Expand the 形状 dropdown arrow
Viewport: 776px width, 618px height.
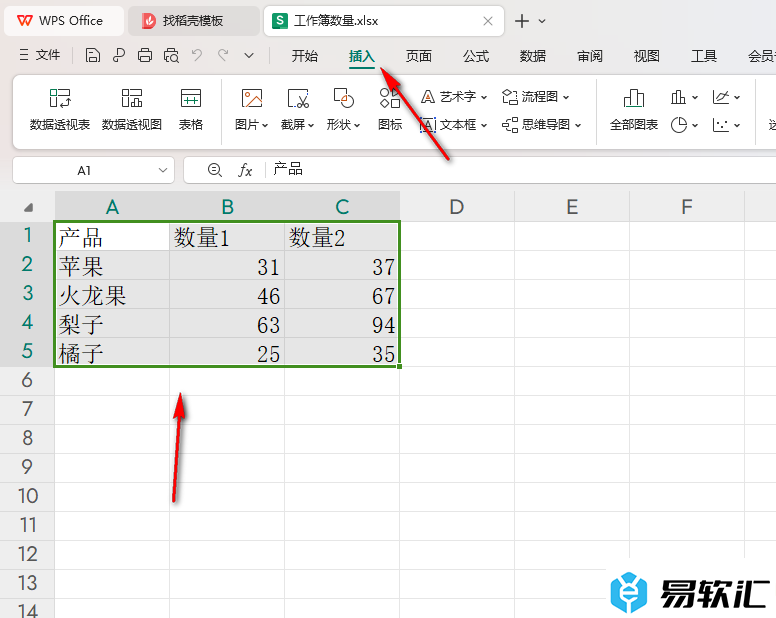pyautogui.click(x=357, y=125)
